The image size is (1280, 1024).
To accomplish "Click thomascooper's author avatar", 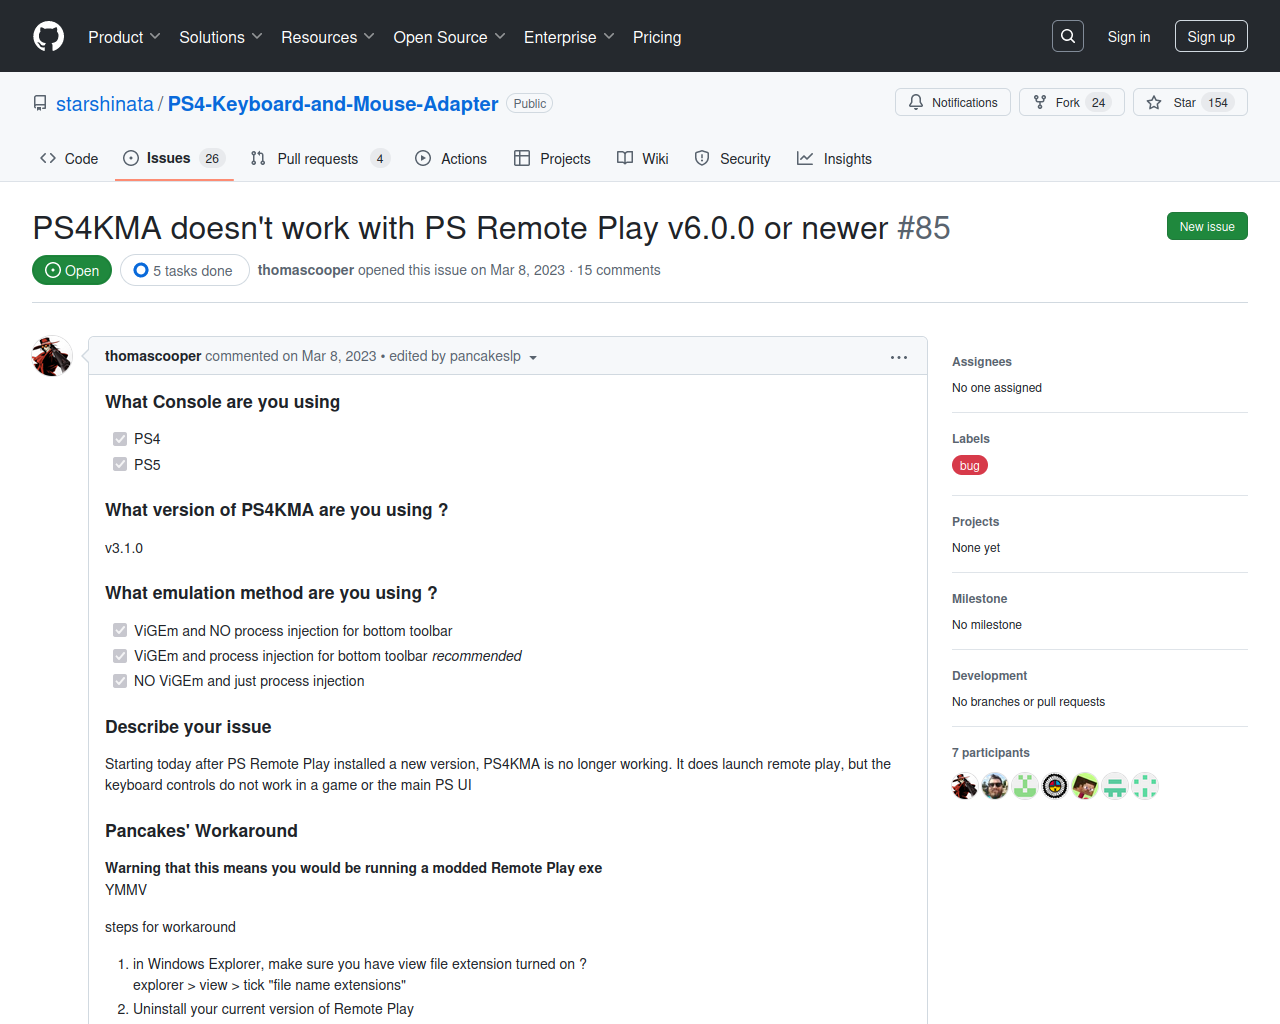I will 52,356.
